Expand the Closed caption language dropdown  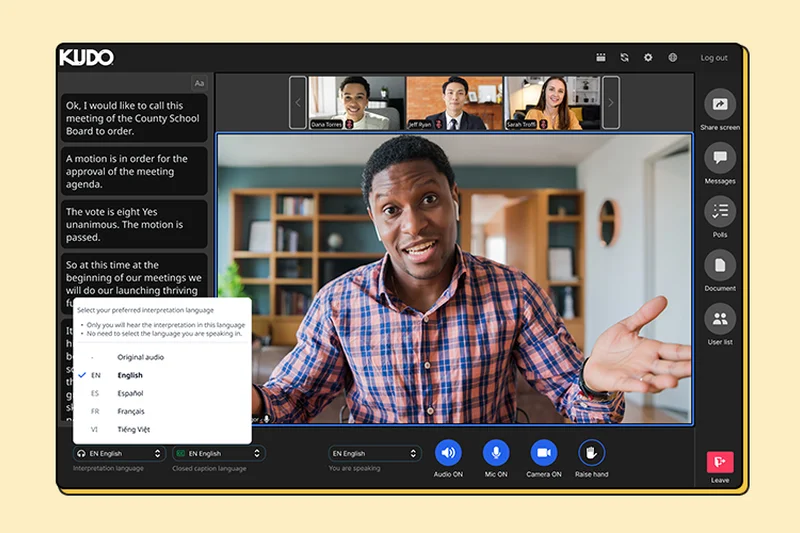tap(219, 453)
